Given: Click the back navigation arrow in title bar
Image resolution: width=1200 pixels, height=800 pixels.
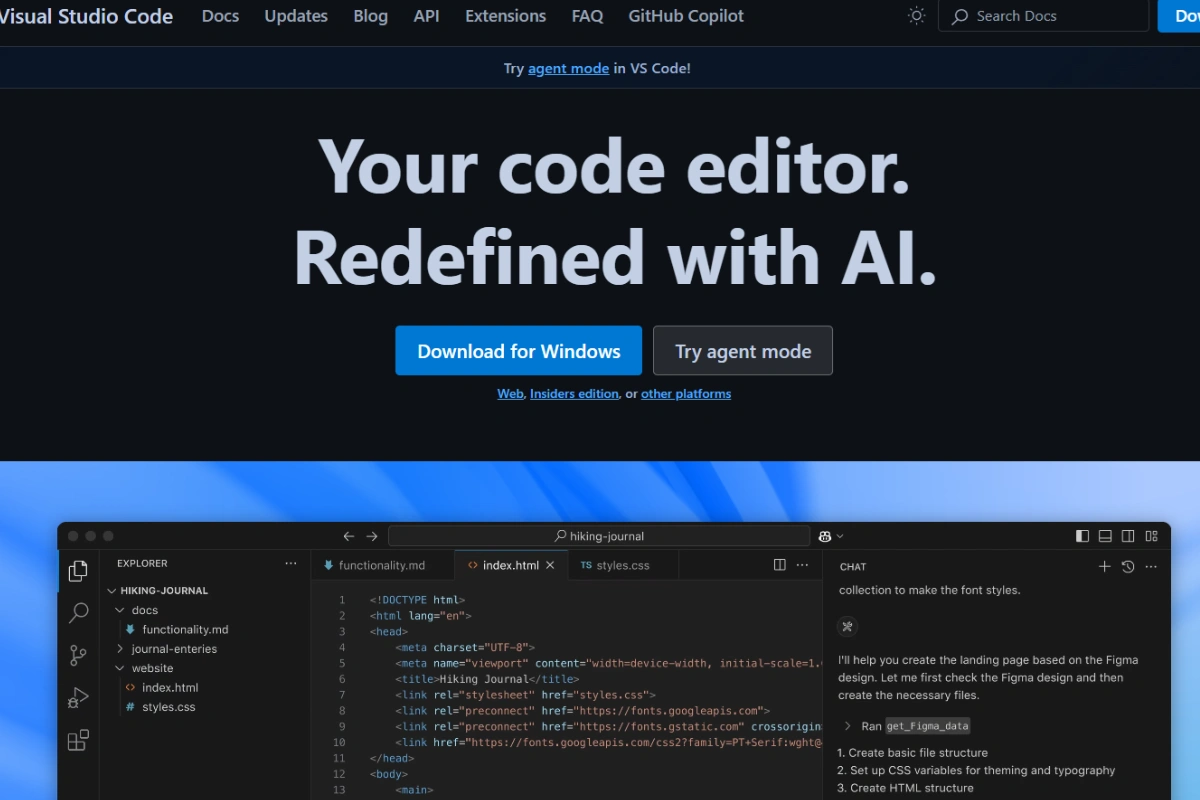Looking at the screenshot, I should click(349, 536).
